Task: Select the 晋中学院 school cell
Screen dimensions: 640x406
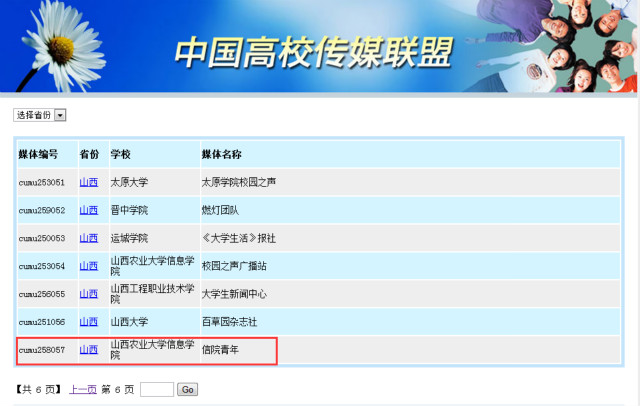Action: click(x=129, y=210)
